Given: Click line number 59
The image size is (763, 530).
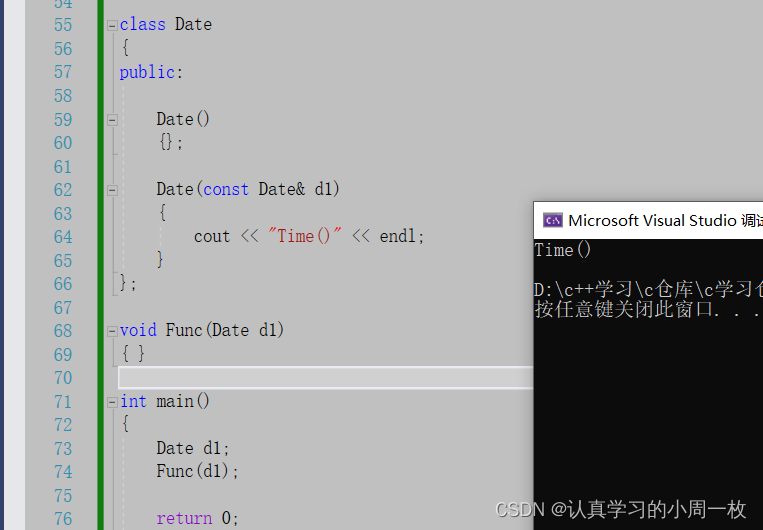Looking at the screenshot, I should 63,120.
